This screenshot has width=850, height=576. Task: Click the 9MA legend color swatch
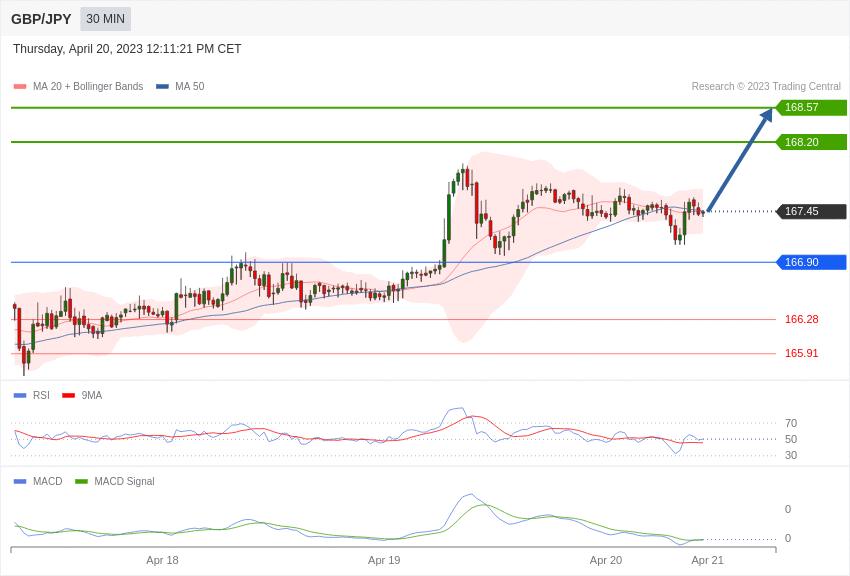(69, 396)
